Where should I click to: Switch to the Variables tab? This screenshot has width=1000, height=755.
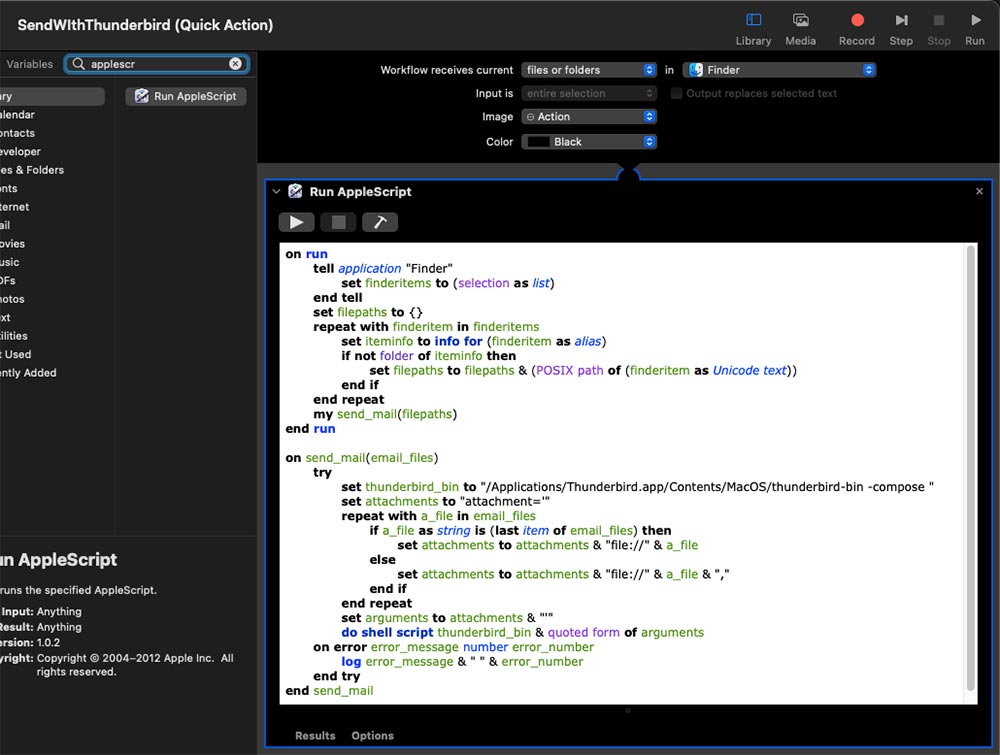[29, 64]
